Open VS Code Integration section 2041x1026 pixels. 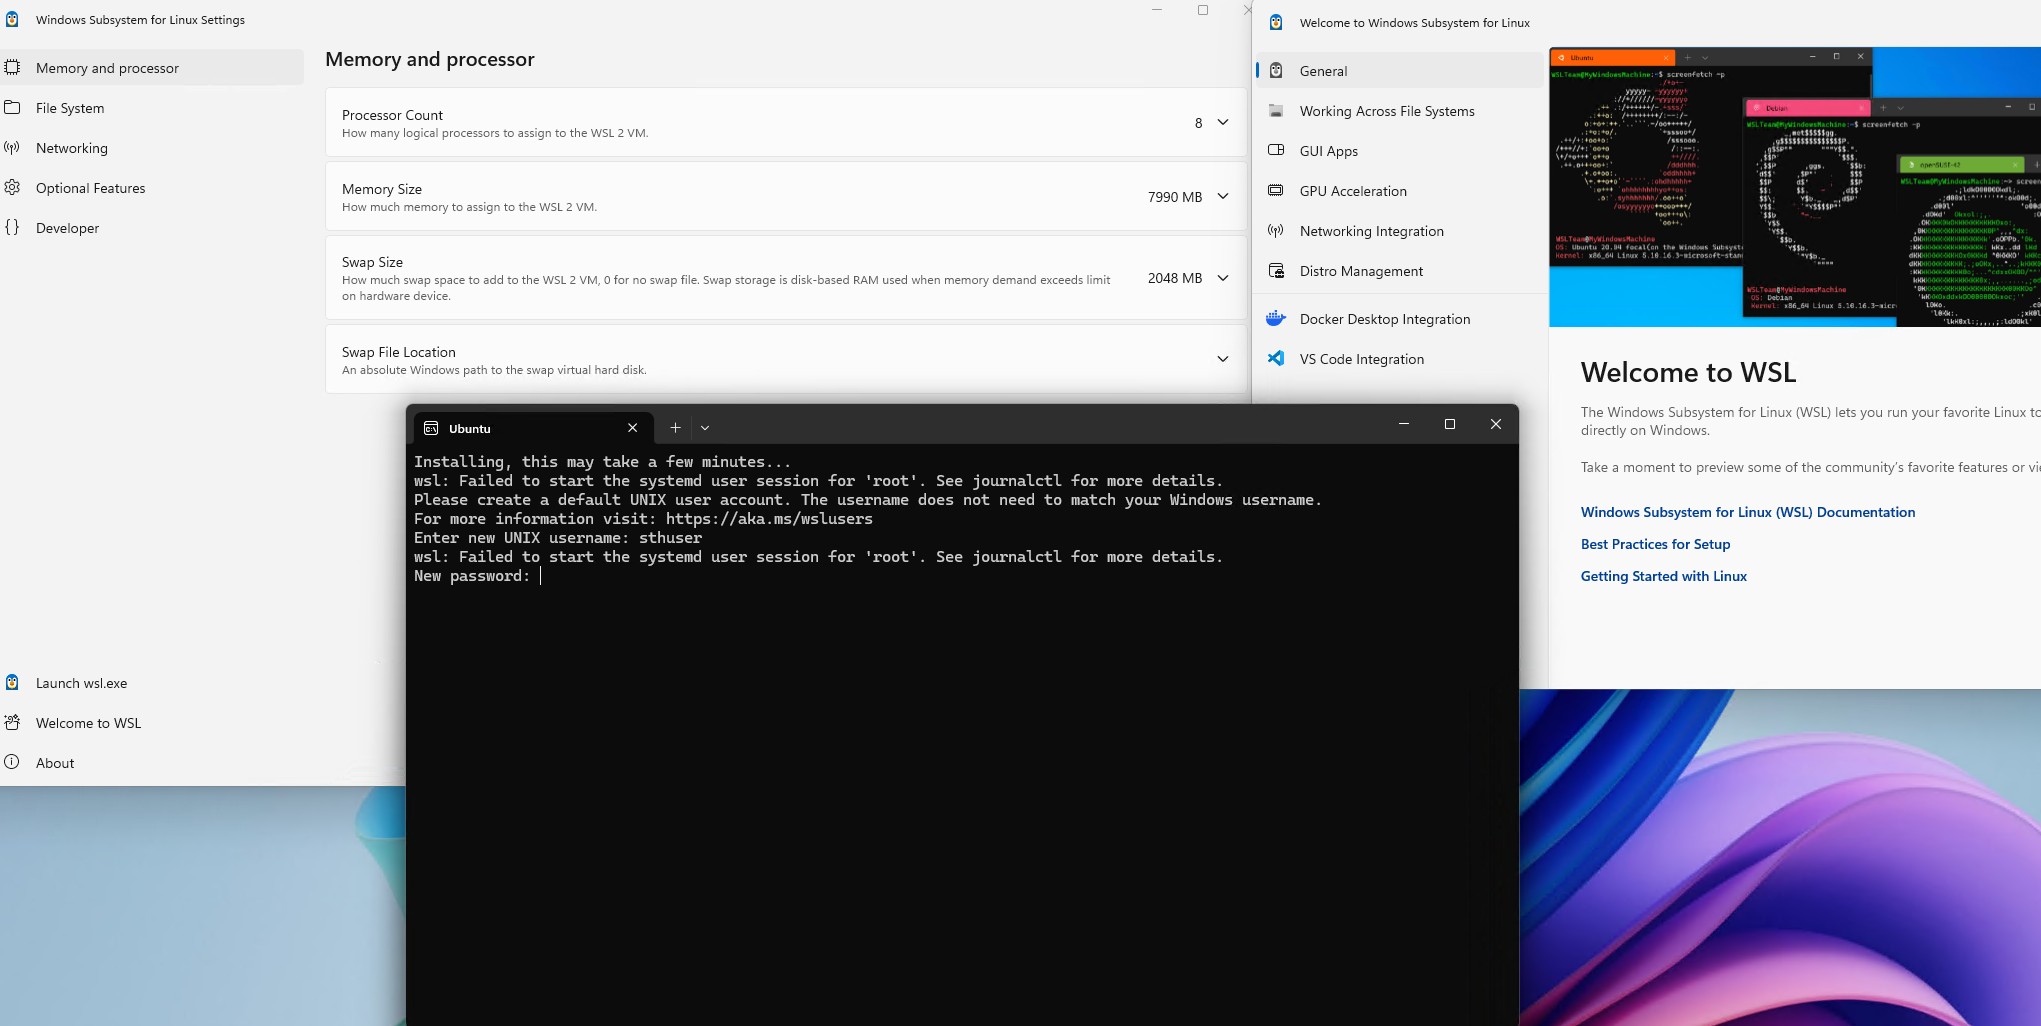click(1399, 359)
